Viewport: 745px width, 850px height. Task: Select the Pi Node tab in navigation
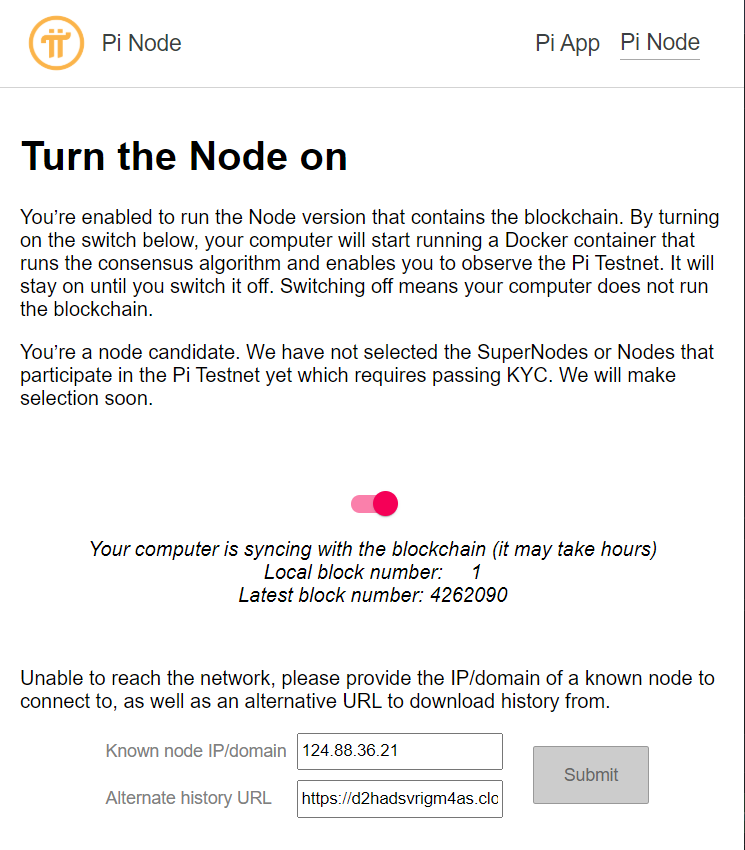tap(659, 42)
